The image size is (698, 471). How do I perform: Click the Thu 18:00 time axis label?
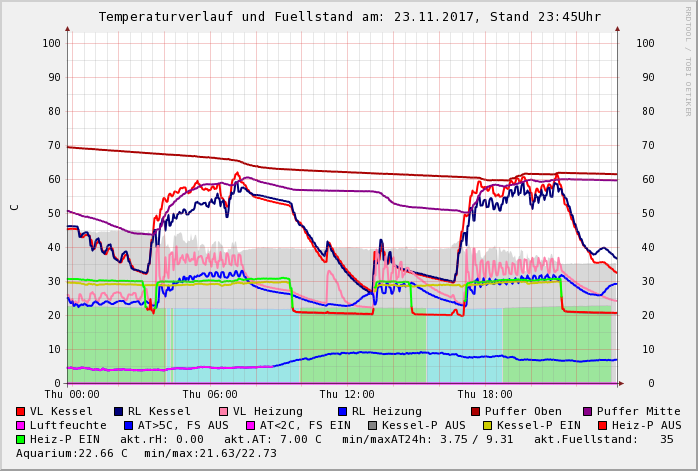pyautogui.click(x=485, y=394)
